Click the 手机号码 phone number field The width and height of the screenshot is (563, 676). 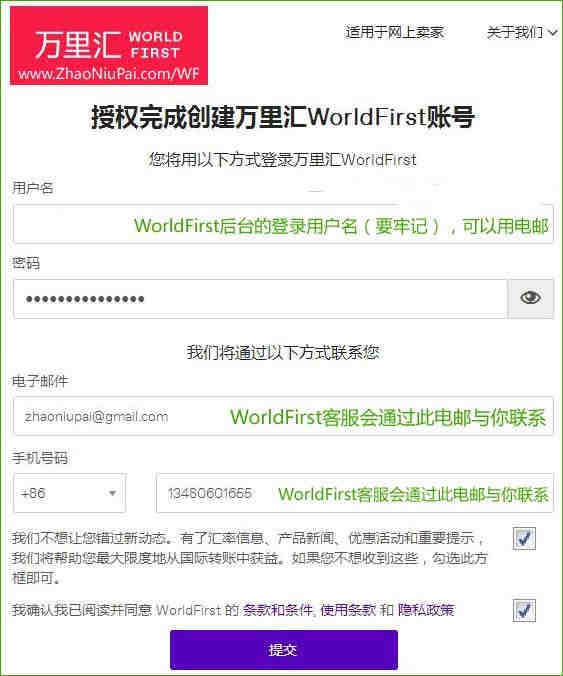[355, 493]
